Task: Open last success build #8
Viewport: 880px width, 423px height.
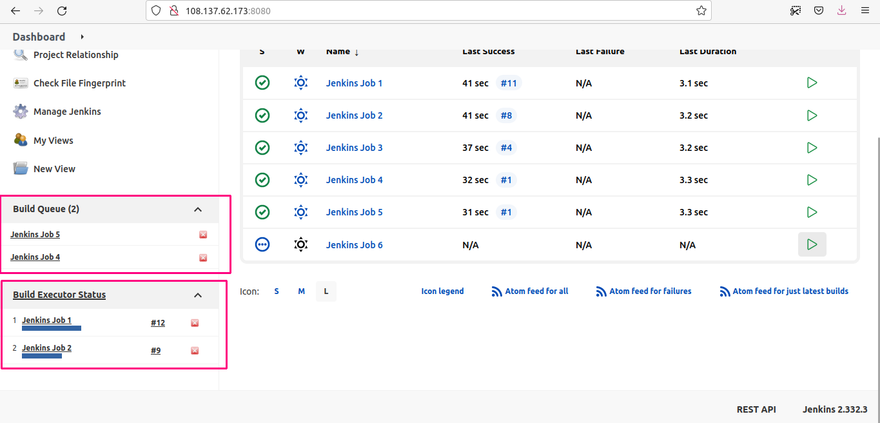Action: [x=506, y=116]
